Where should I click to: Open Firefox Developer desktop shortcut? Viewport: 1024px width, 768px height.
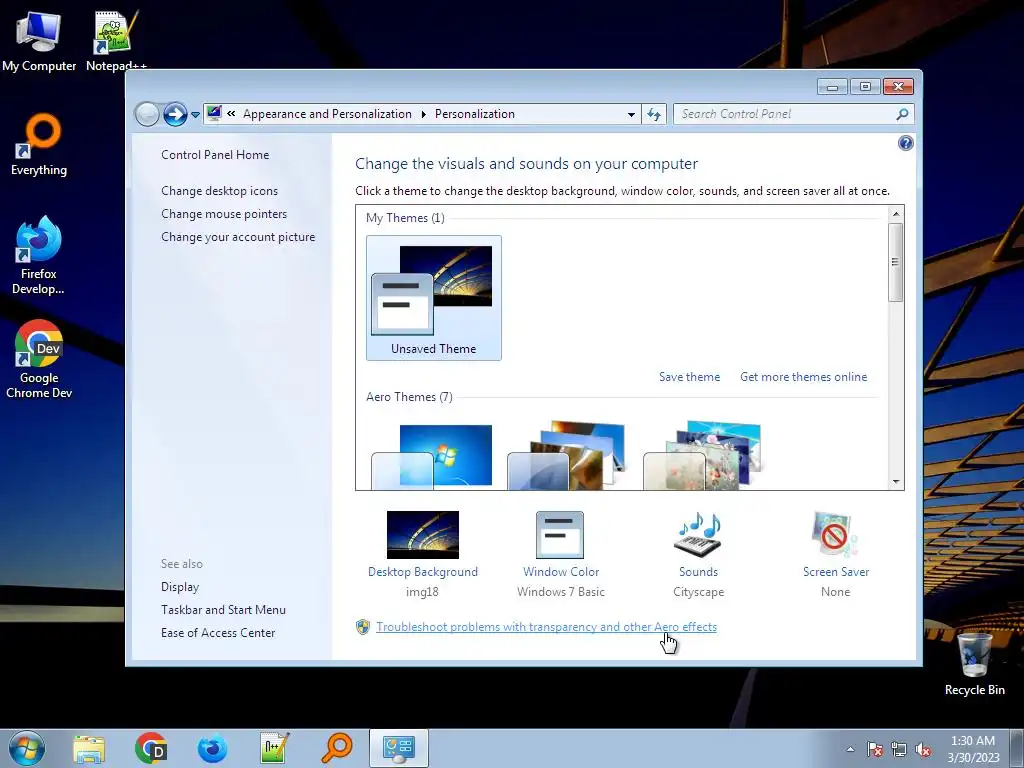click(x=39, y=255)
